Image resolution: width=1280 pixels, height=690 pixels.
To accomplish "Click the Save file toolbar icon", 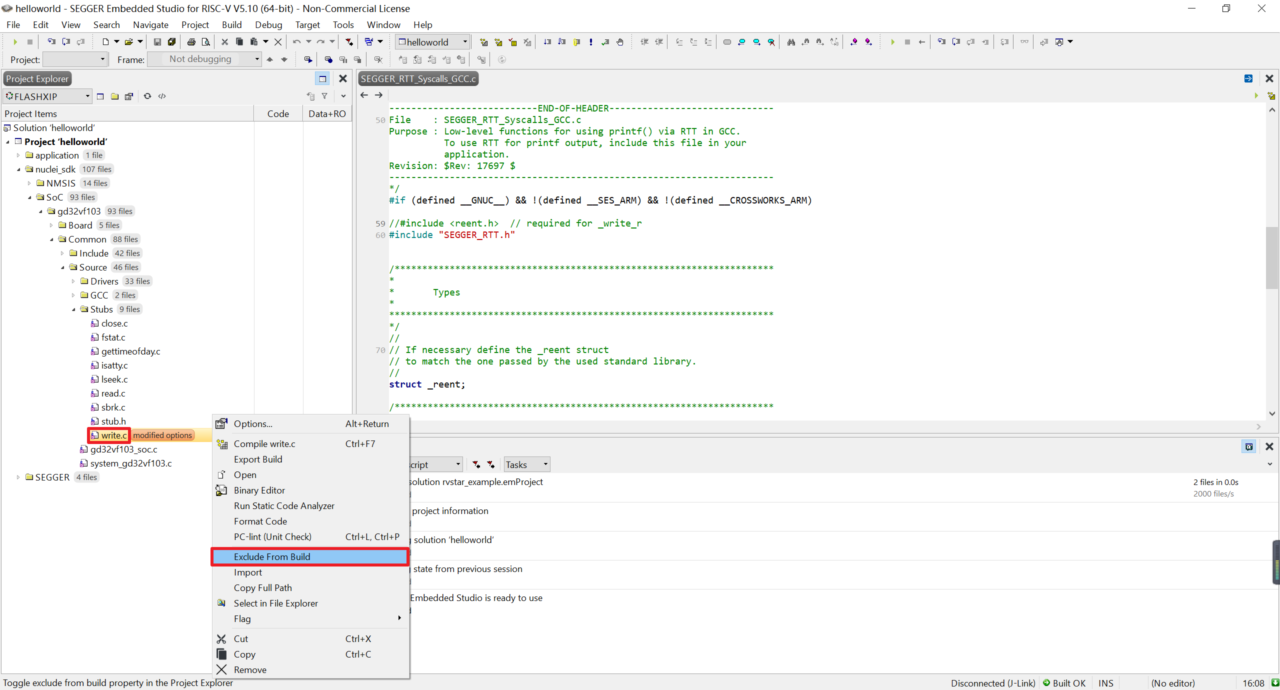I will point(156,42).
